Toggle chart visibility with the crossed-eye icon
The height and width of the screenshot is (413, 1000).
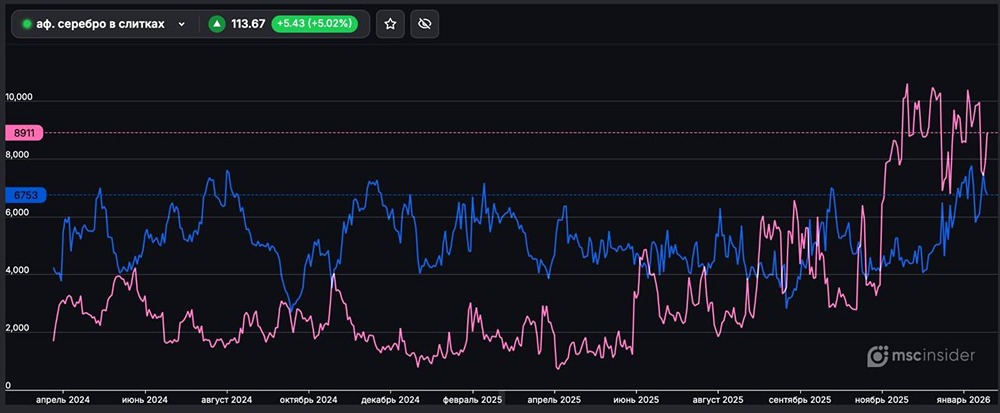[x=424, y=24]
